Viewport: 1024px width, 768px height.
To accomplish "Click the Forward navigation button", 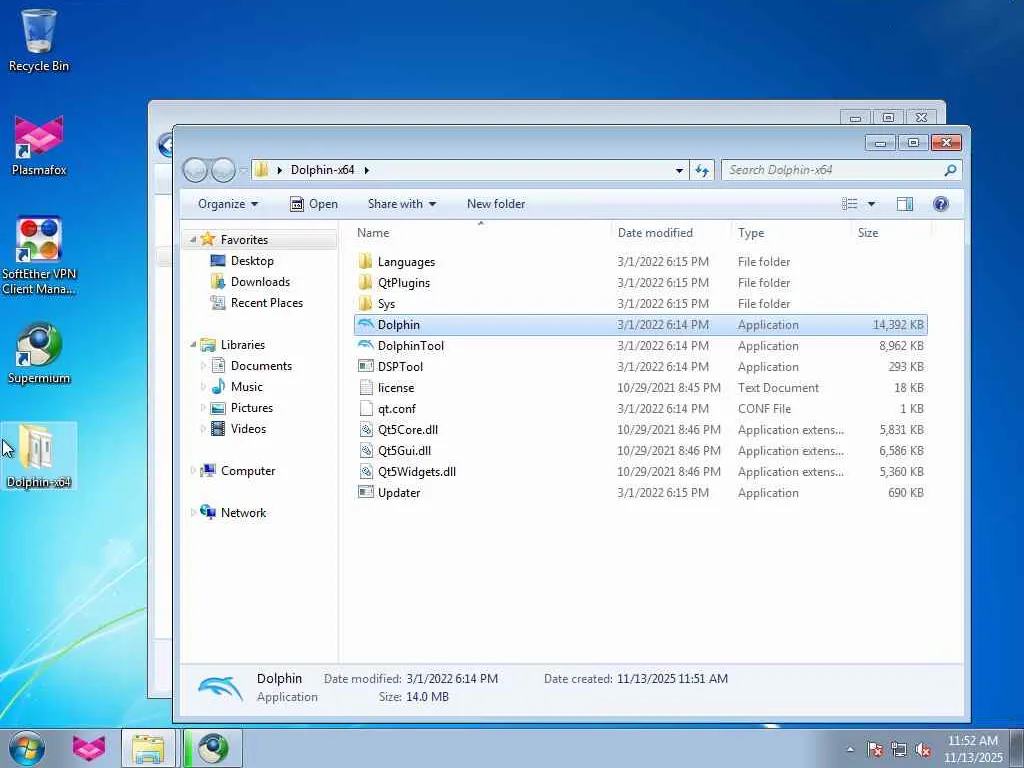I will 223,170.
